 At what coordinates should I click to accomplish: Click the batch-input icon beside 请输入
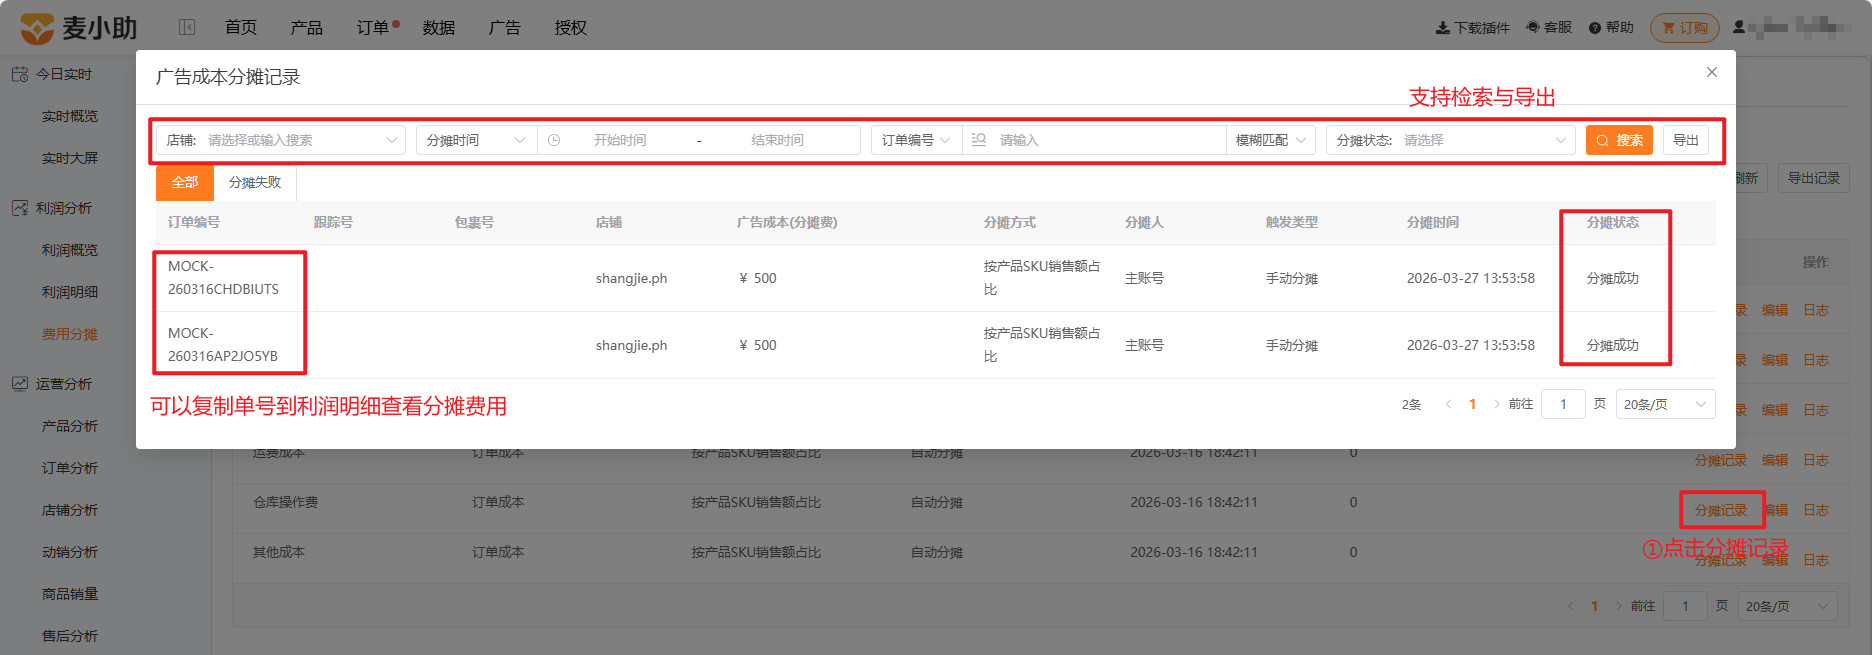[x=979, y=140]
